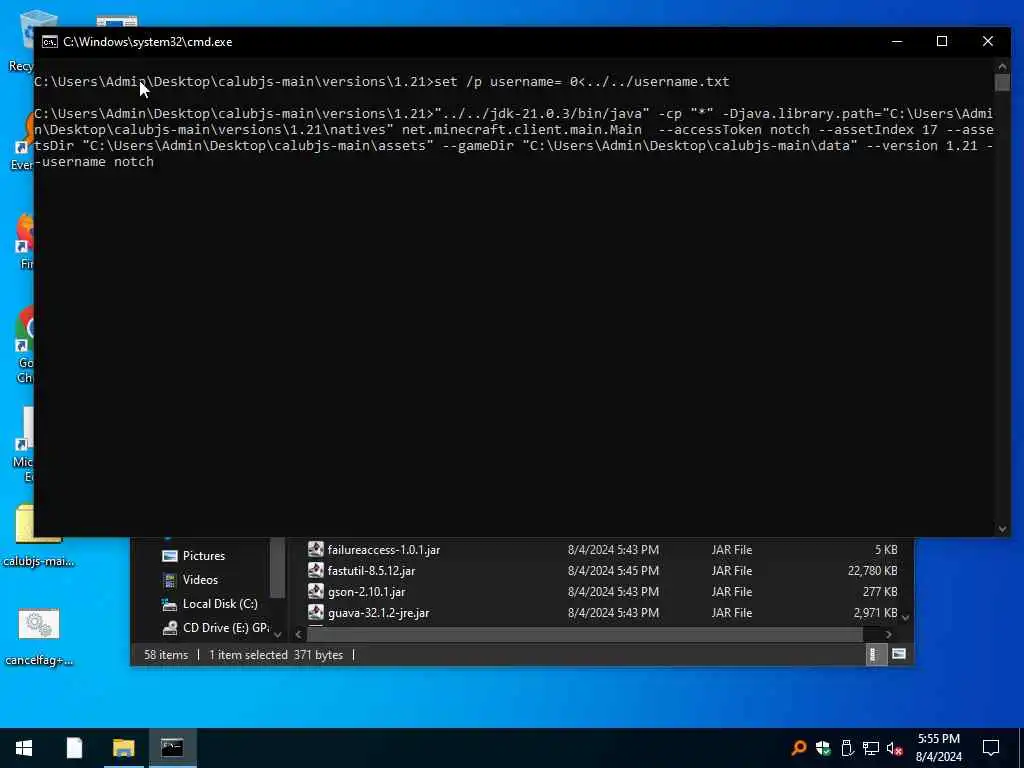This screenshot has width=1024, height=768.
Task: Click the navigation pane vertical scrollbar thumb
Action: pos(278,568)
